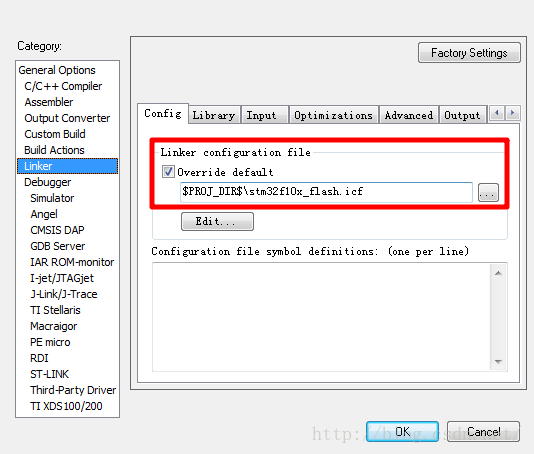
Task: Switch to the Config tab
Action: click(x=163, y=113)
